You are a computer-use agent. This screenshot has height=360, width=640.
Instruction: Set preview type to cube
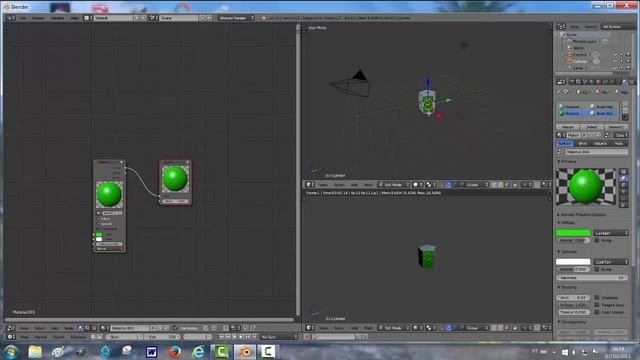623,185
